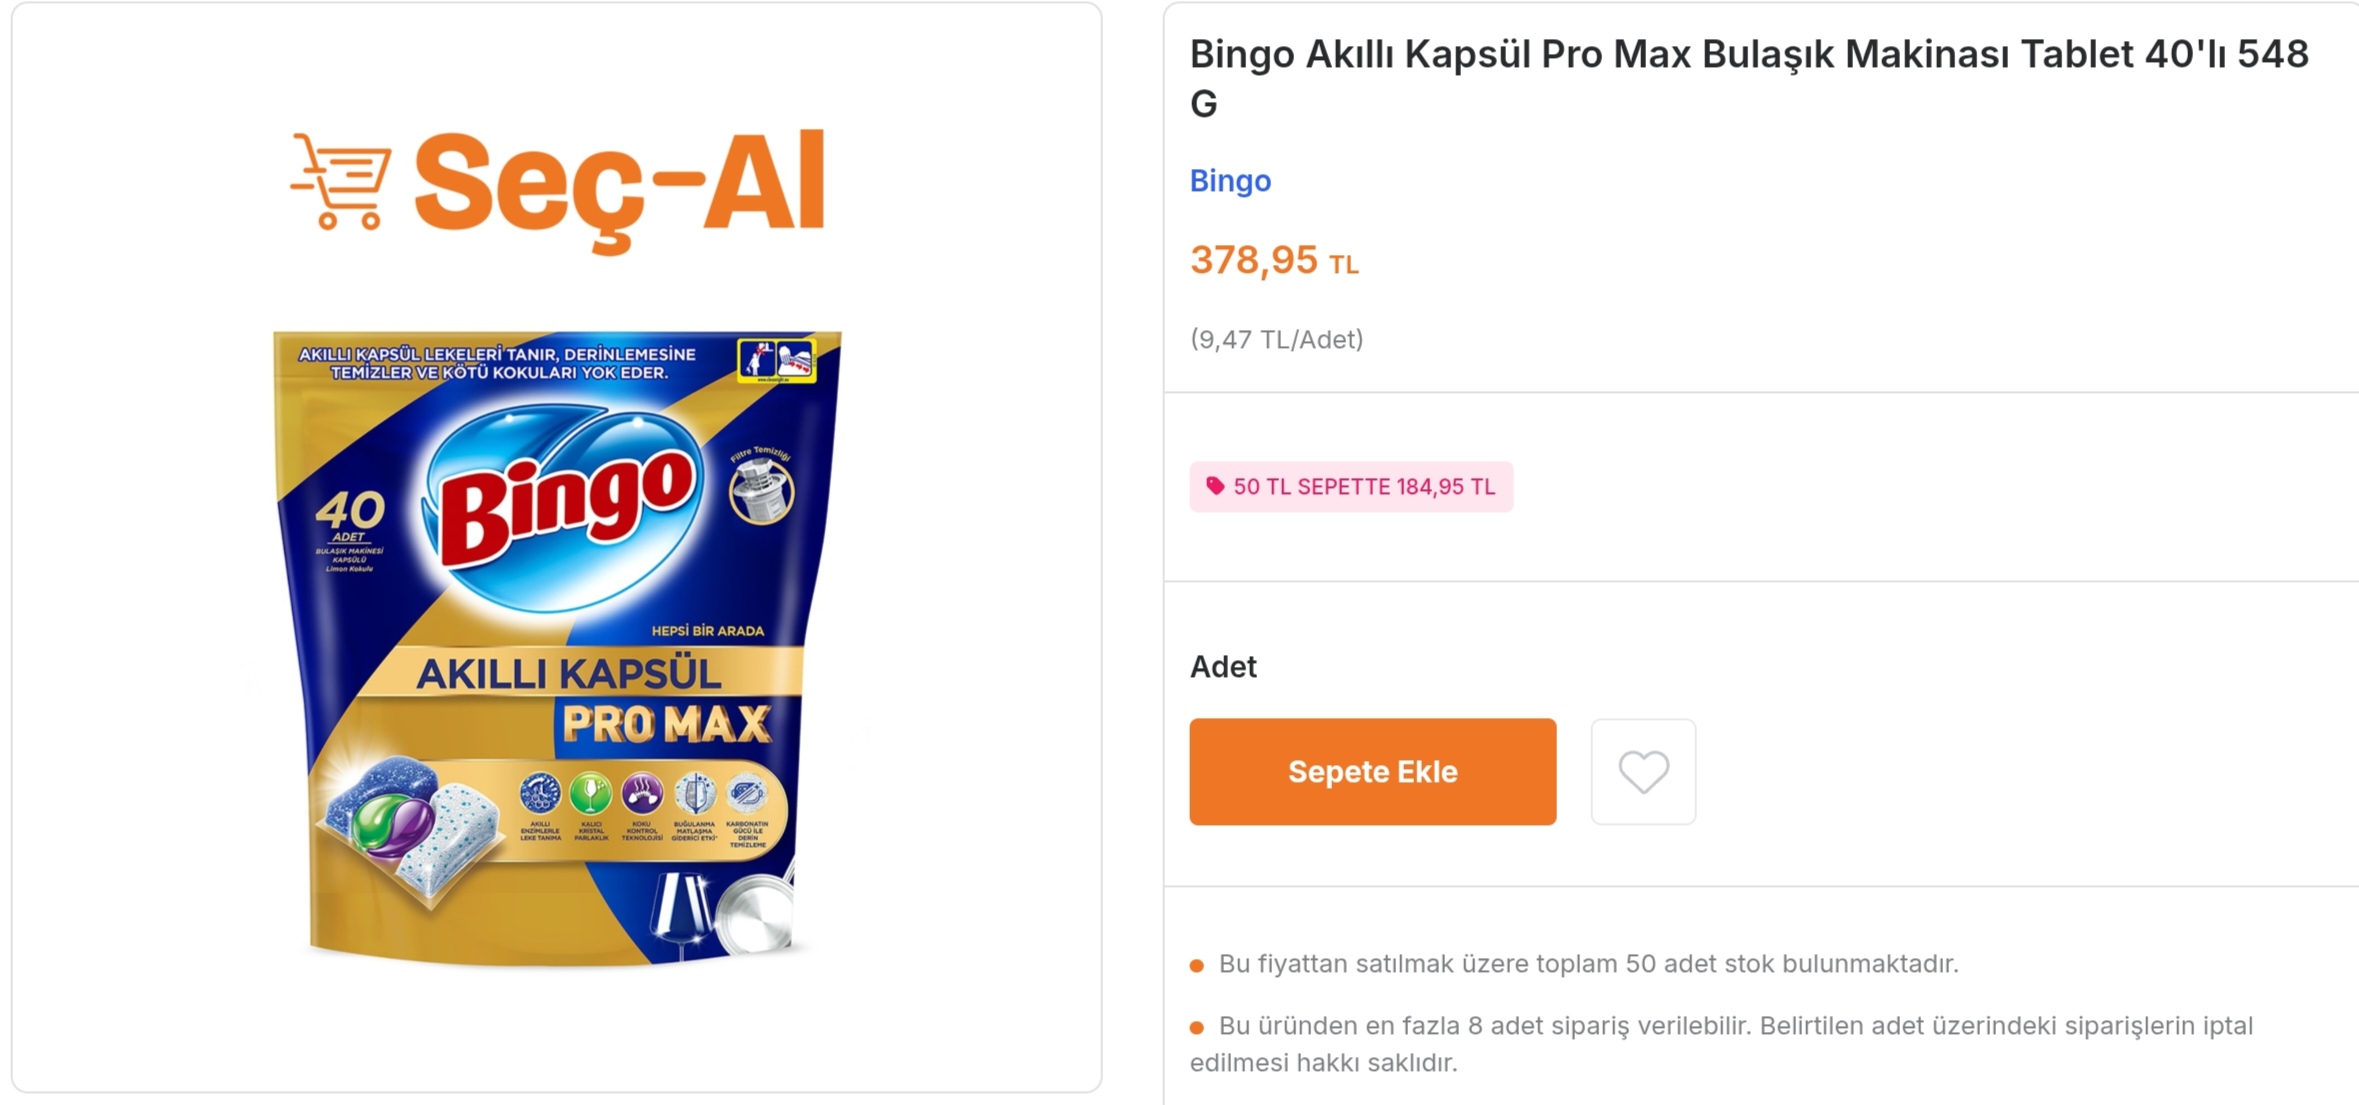Click the Filtre Temizliği icon on the package
The image size is (2359, 1105).
pyautogui.click(x=762, y=489)
